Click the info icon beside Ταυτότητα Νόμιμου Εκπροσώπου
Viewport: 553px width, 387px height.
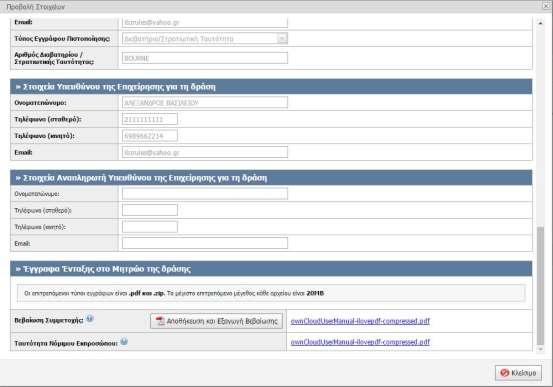tap(124, 341)
